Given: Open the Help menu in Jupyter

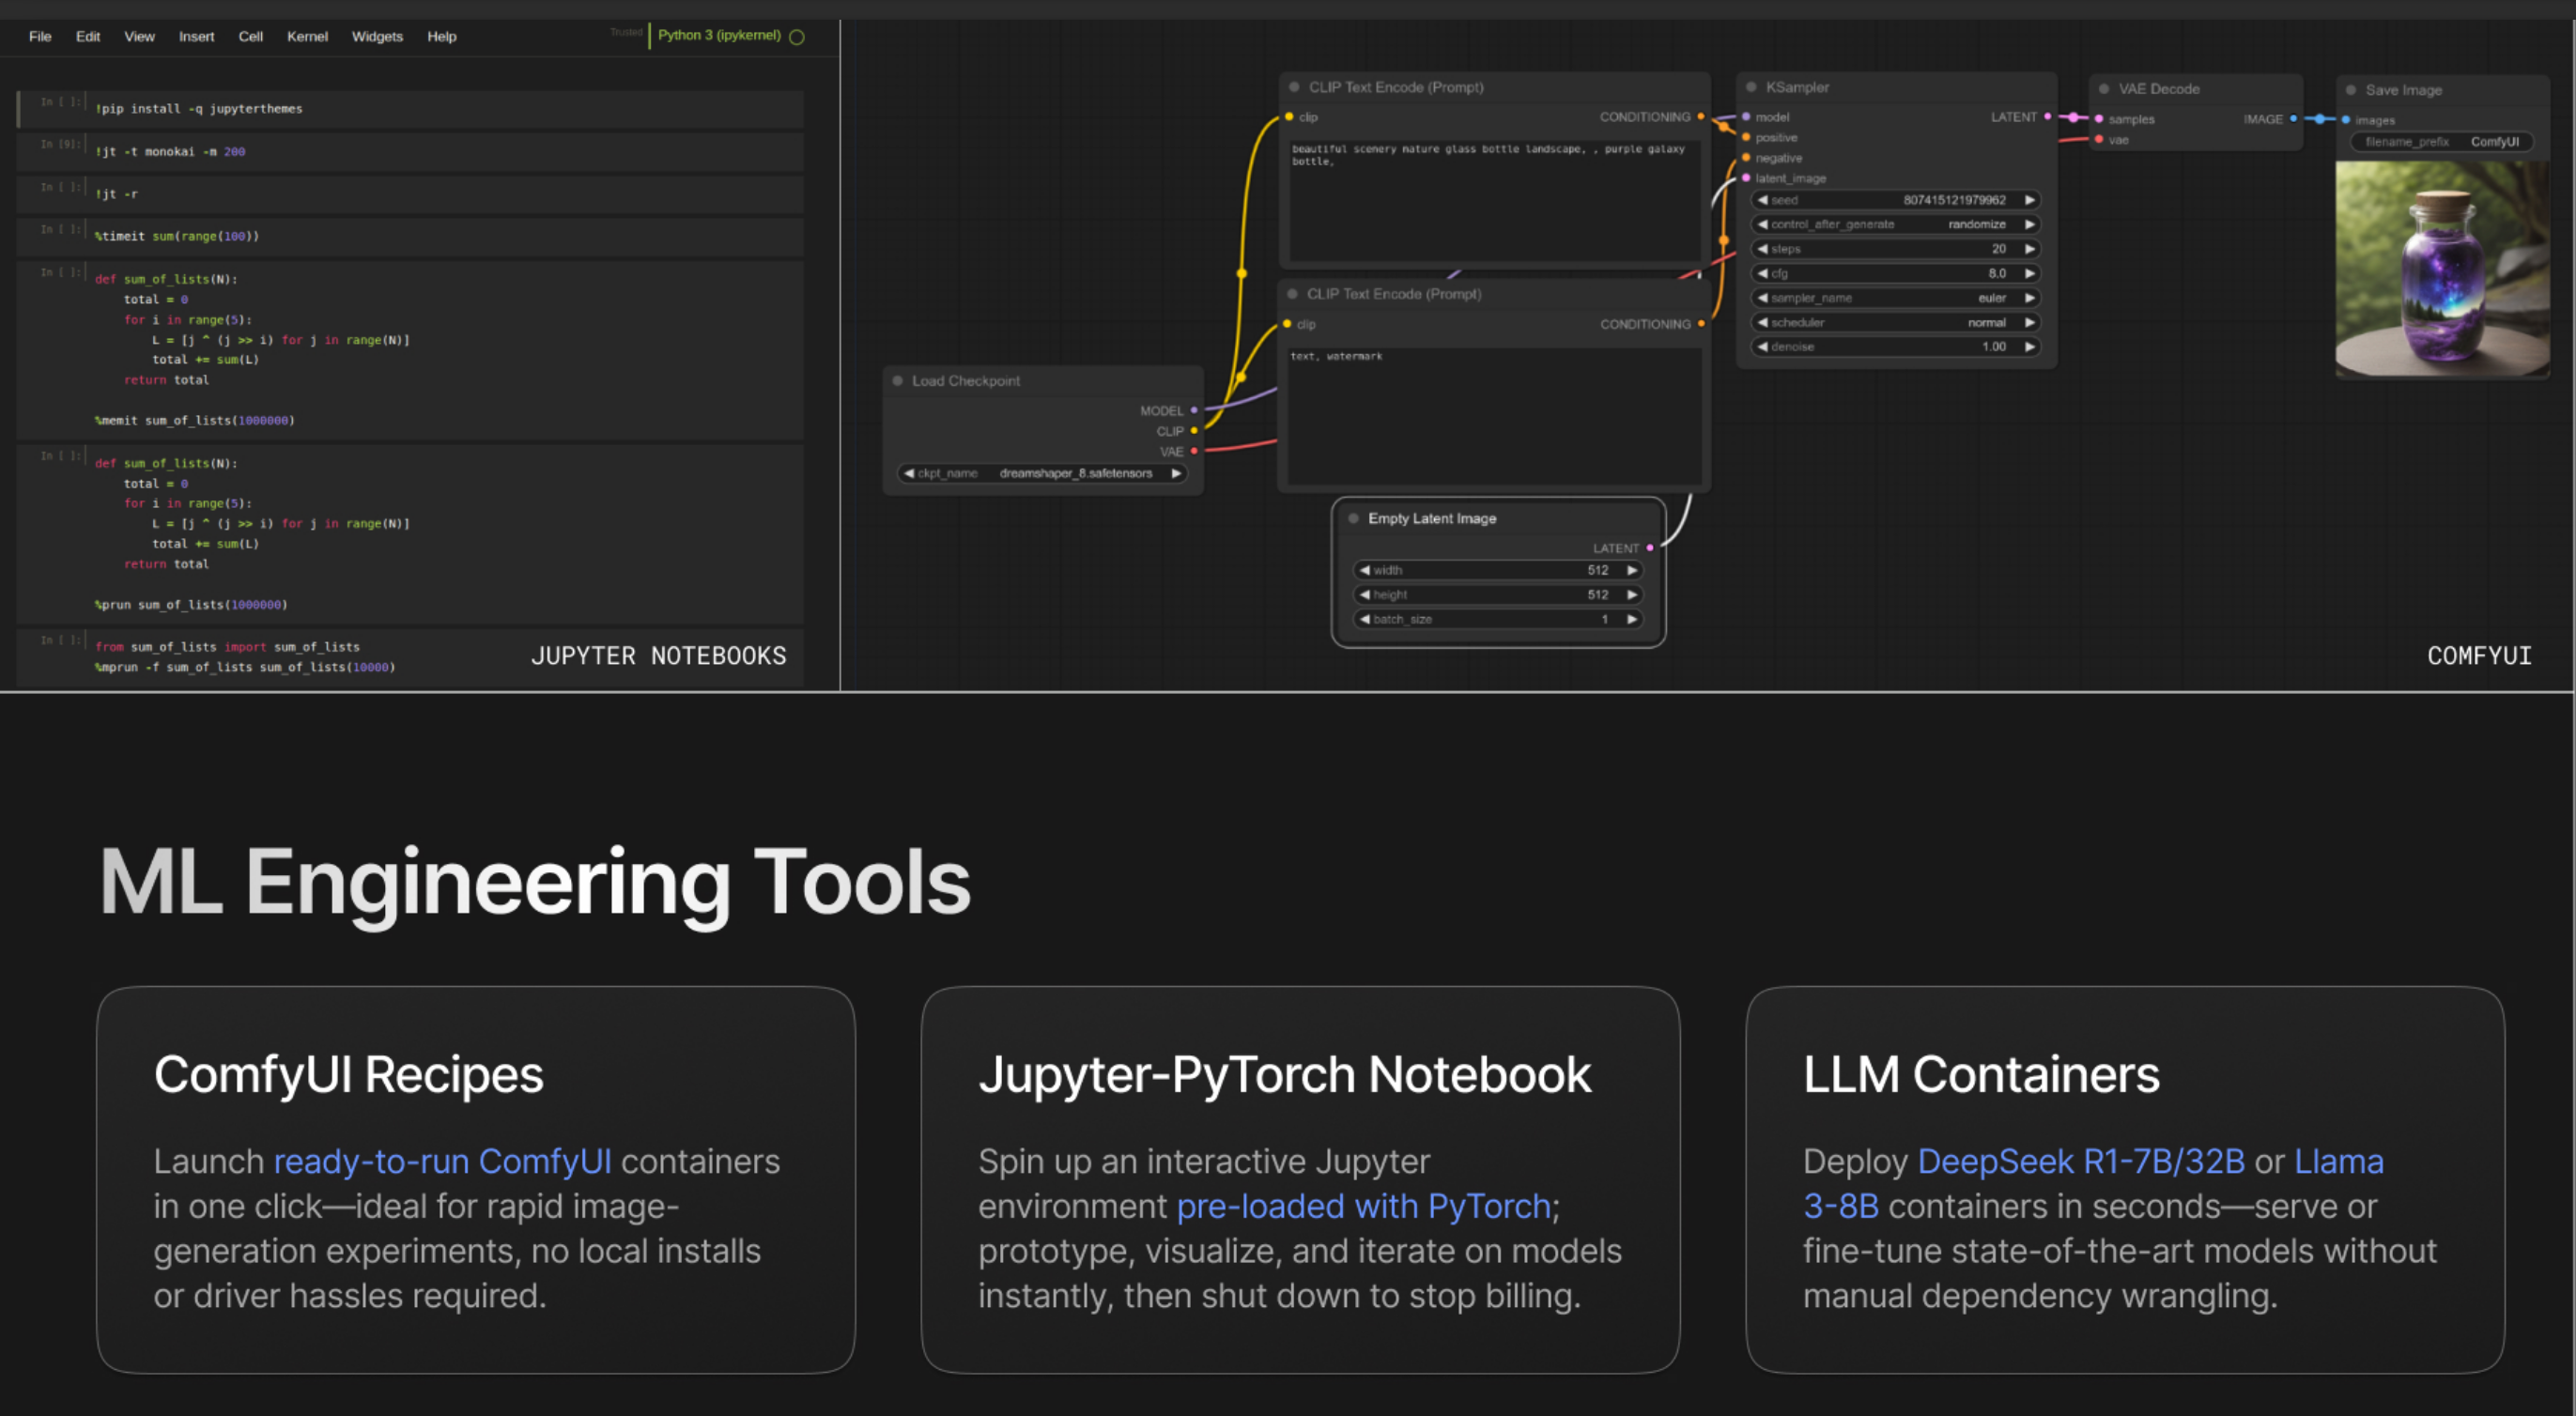Looking at the screenshot, I should pos(441,36).
